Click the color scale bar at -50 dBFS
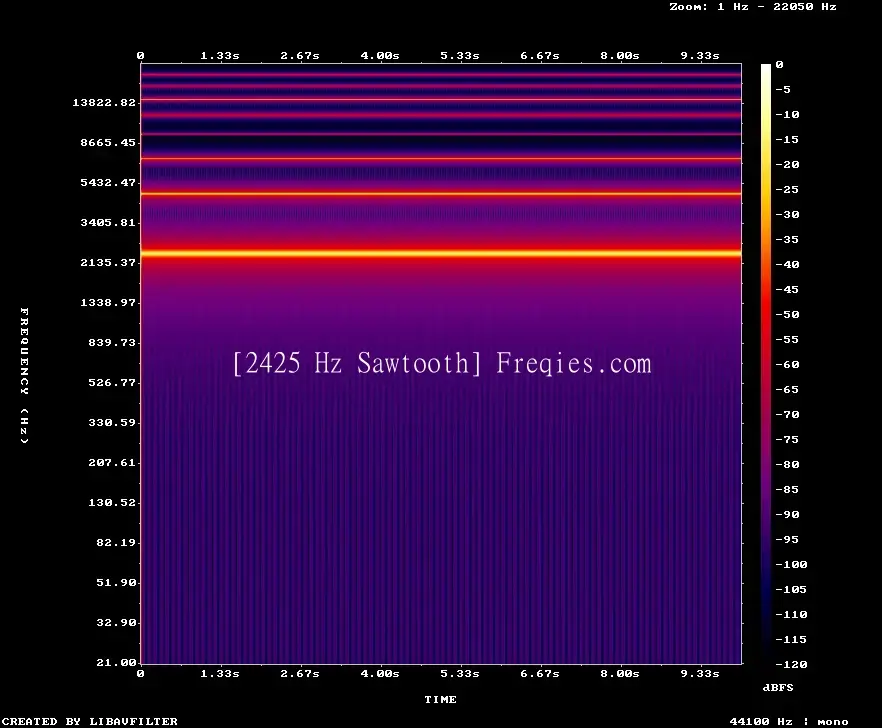Viewport: 882px width, 728px height. [x=766, y=314]
